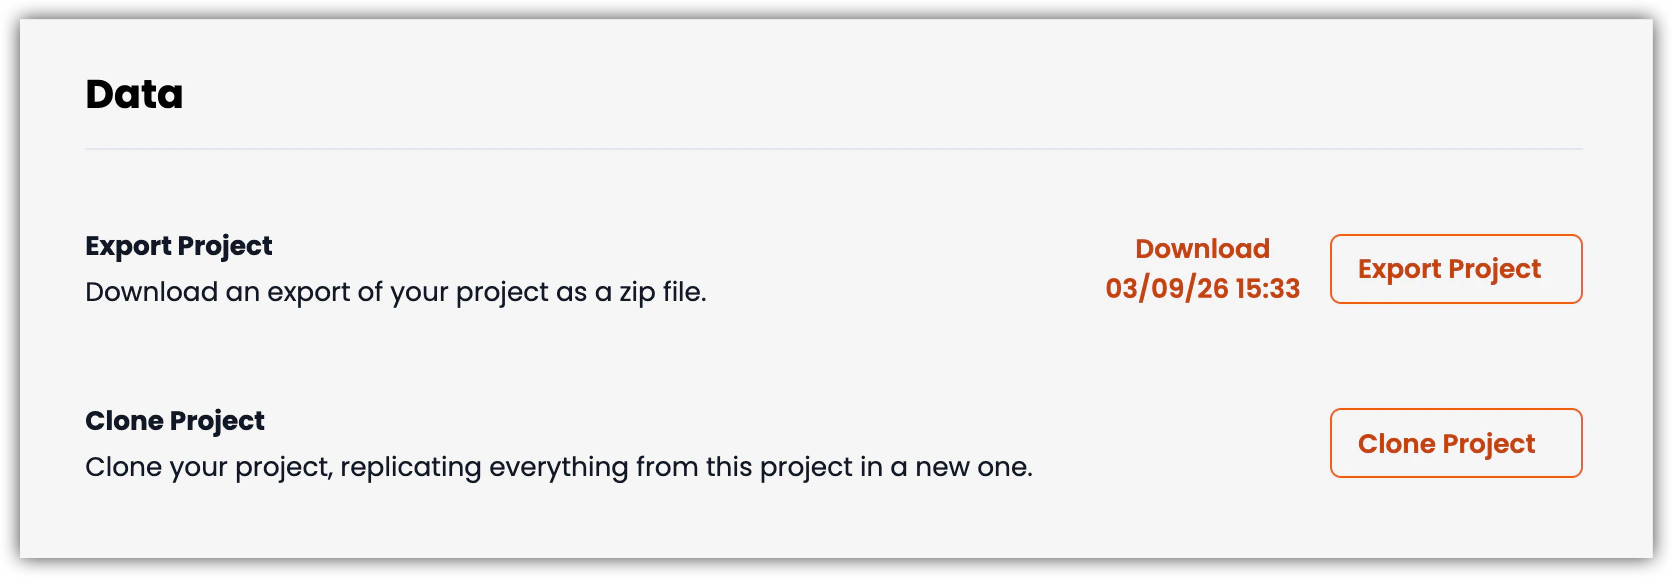
Task: Trigger an export of the project
Action: point(1455,269)
